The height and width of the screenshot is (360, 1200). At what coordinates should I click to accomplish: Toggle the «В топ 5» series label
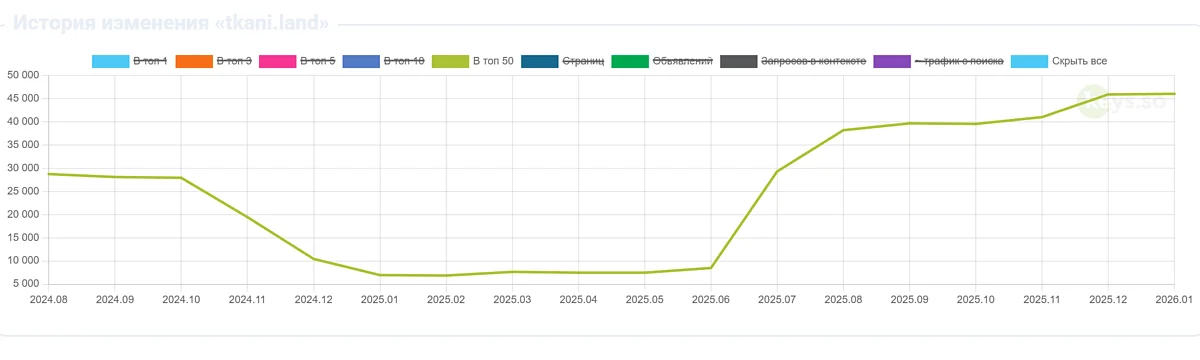317,61
